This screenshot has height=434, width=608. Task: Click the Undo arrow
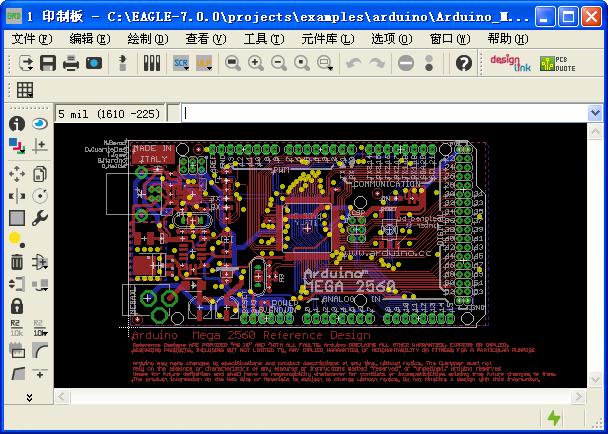pos(353,63)
